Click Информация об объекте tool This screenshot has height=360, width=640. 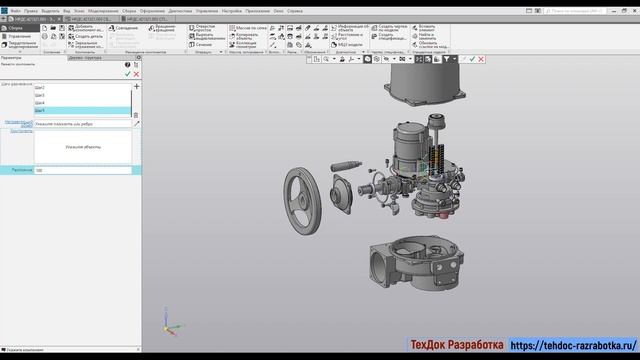[x=349, y=28]
